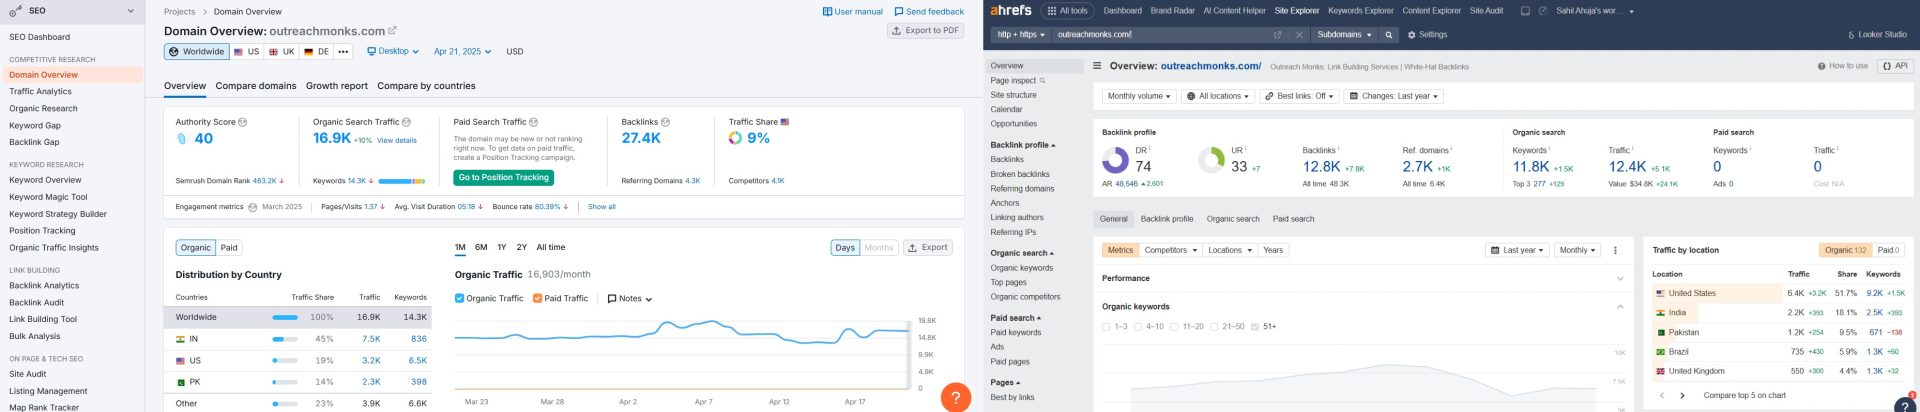
Task: Open the http + https protocol dropdown
Action: [1020, 35]
